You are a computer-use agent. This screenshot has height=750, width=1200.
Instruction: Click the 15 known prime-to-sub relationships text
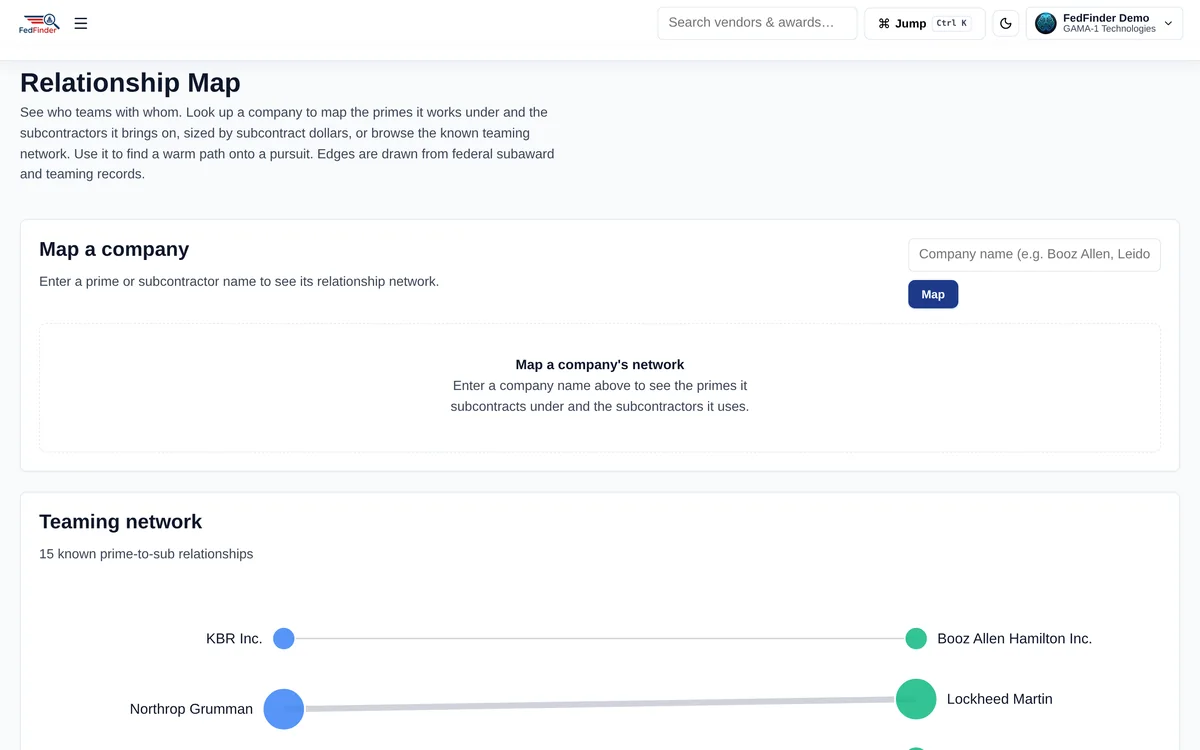[146, 553]
